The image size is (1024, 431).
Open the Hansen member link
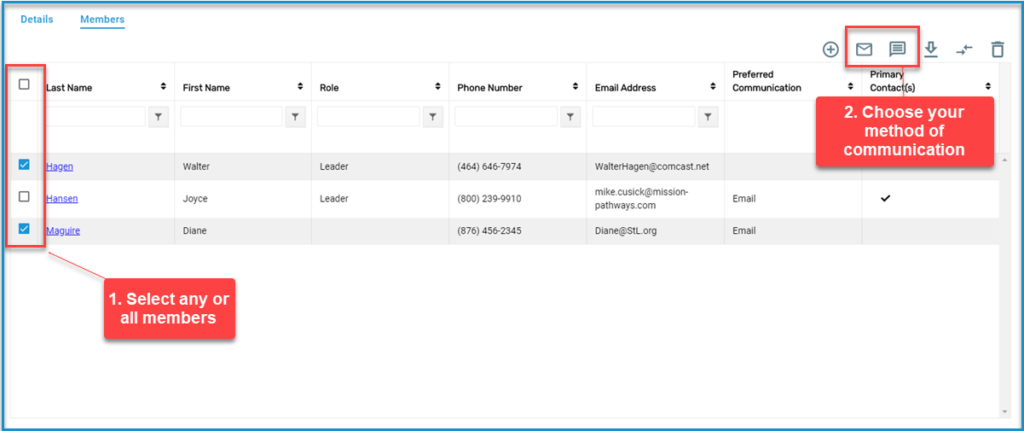62,198
